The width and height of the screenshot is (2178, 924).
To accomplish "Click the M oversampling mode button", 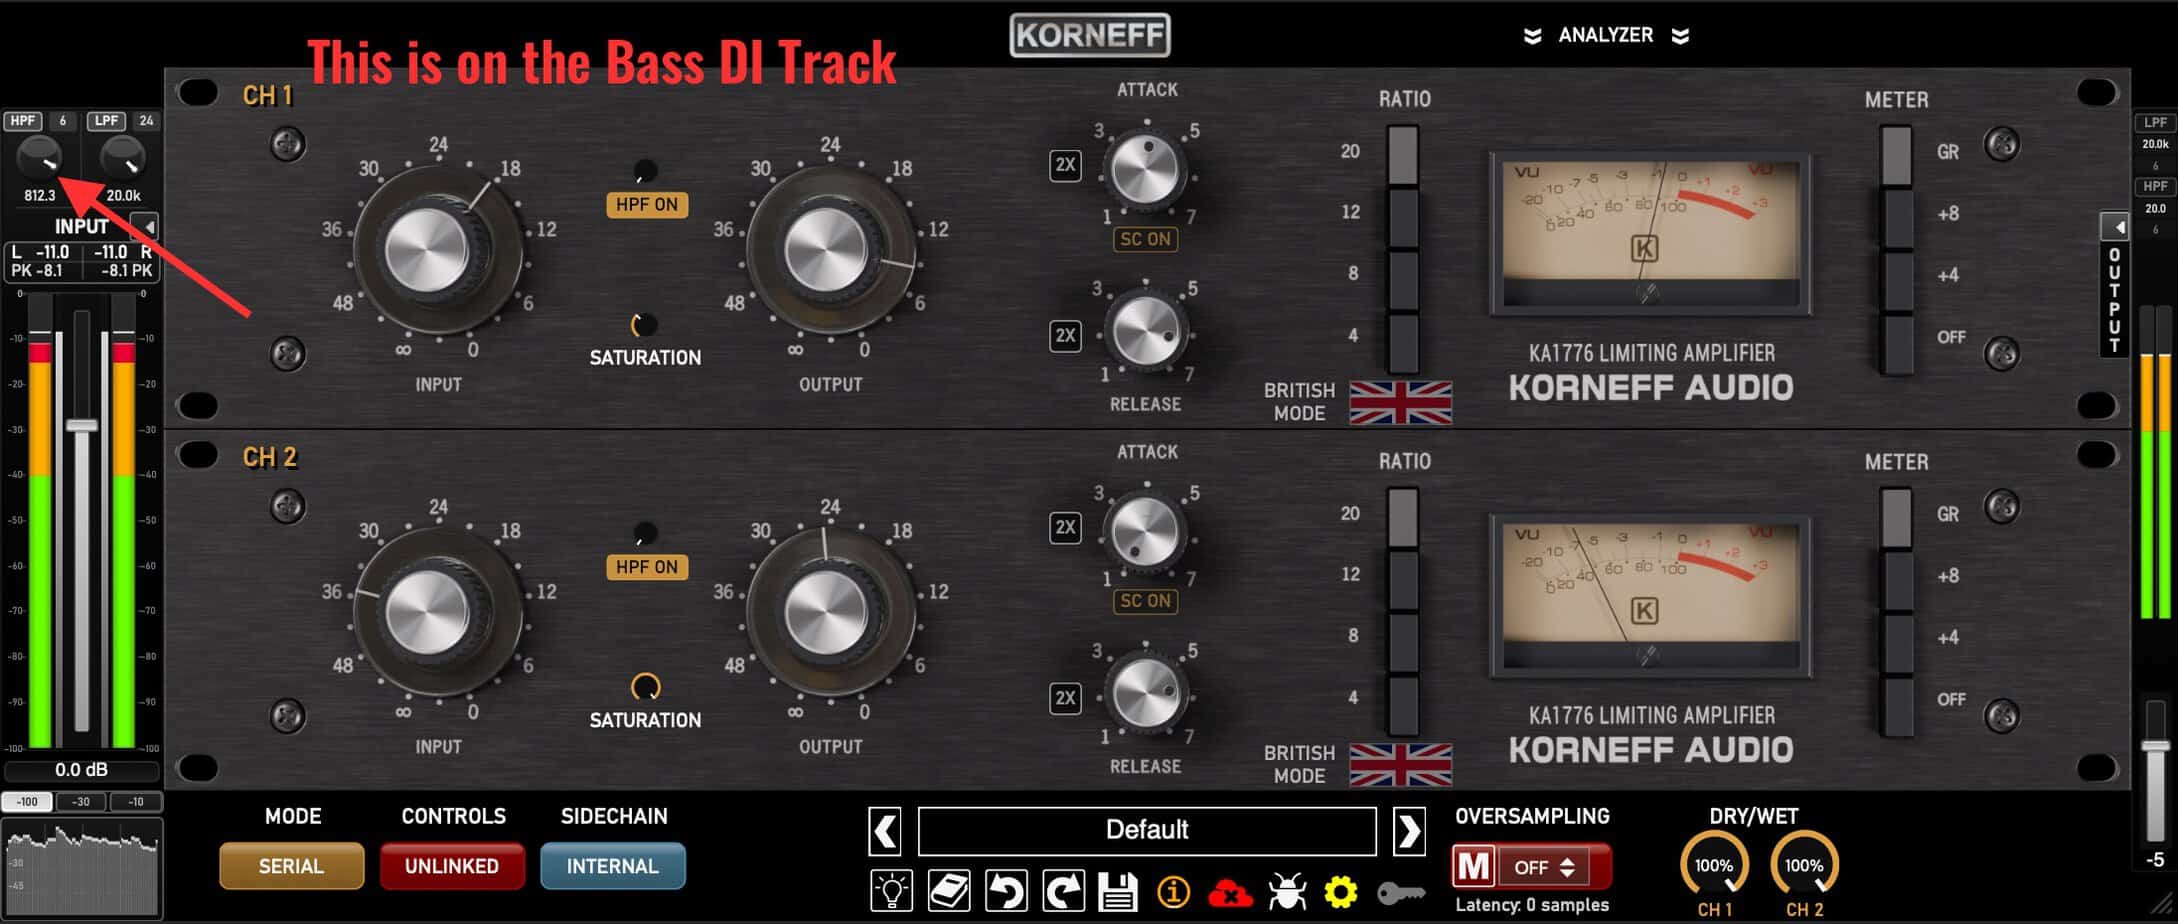I will pyautogui.click(x=1473, y=866).
